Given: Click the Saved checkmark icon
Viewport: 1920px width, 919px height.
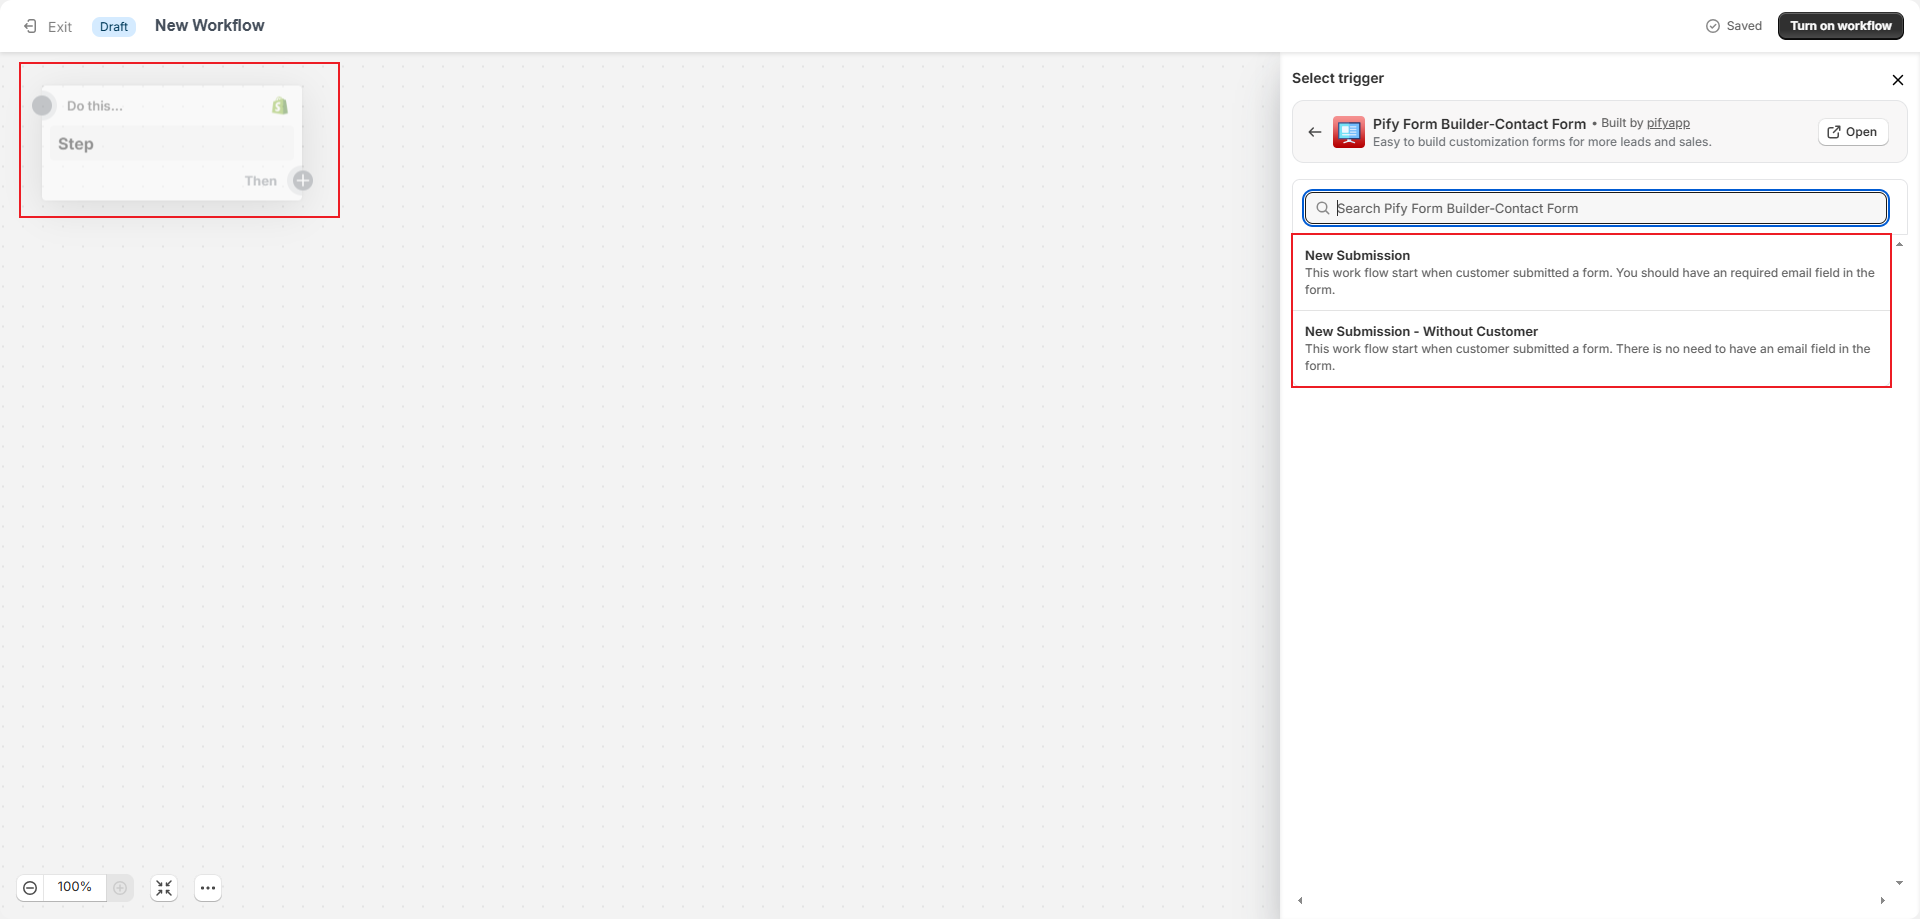Looking at the screenshot, I should coord(1713,26).
